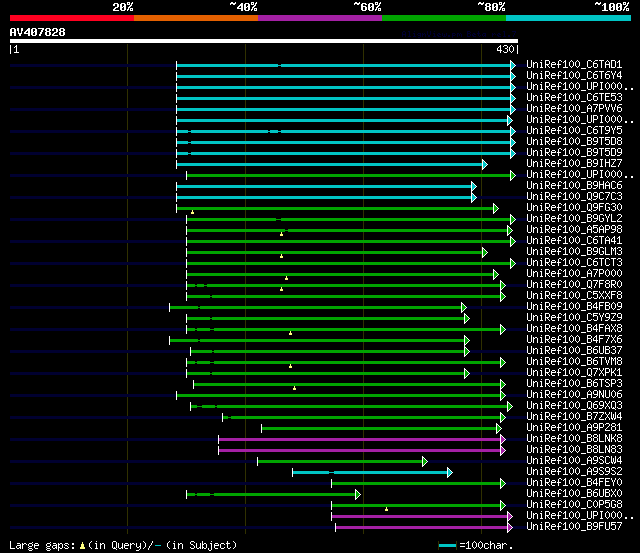
Task: Click the cyan ~100% legend segment
Action: pos(568,18)
